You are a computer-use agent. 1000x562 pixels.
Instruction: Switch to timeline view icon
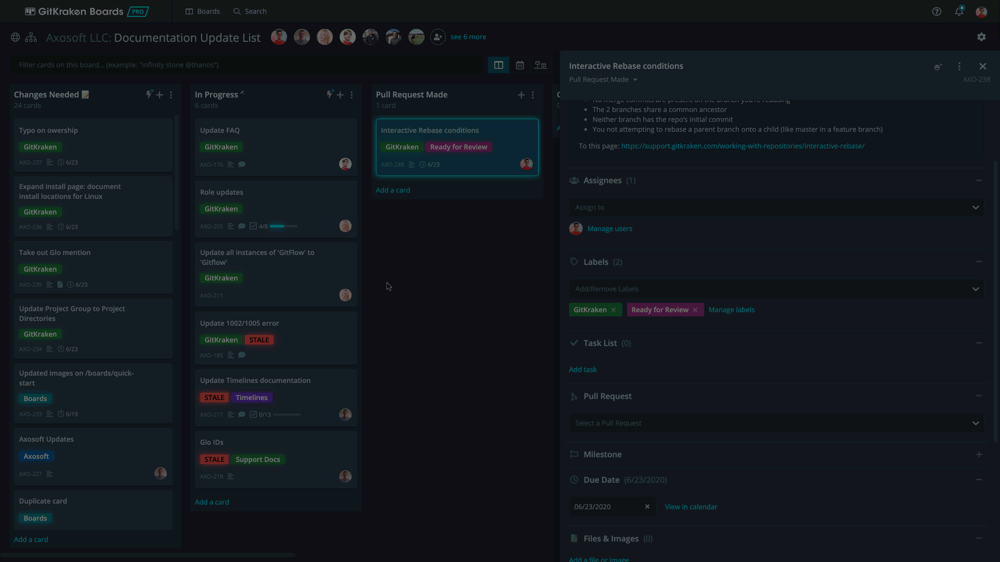[x=541, y=65]
